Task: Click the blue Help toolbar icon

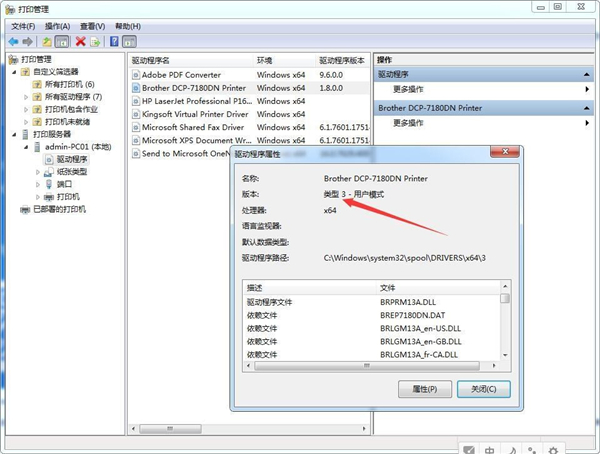Action: pyautogui.click(x=114, y=42)
